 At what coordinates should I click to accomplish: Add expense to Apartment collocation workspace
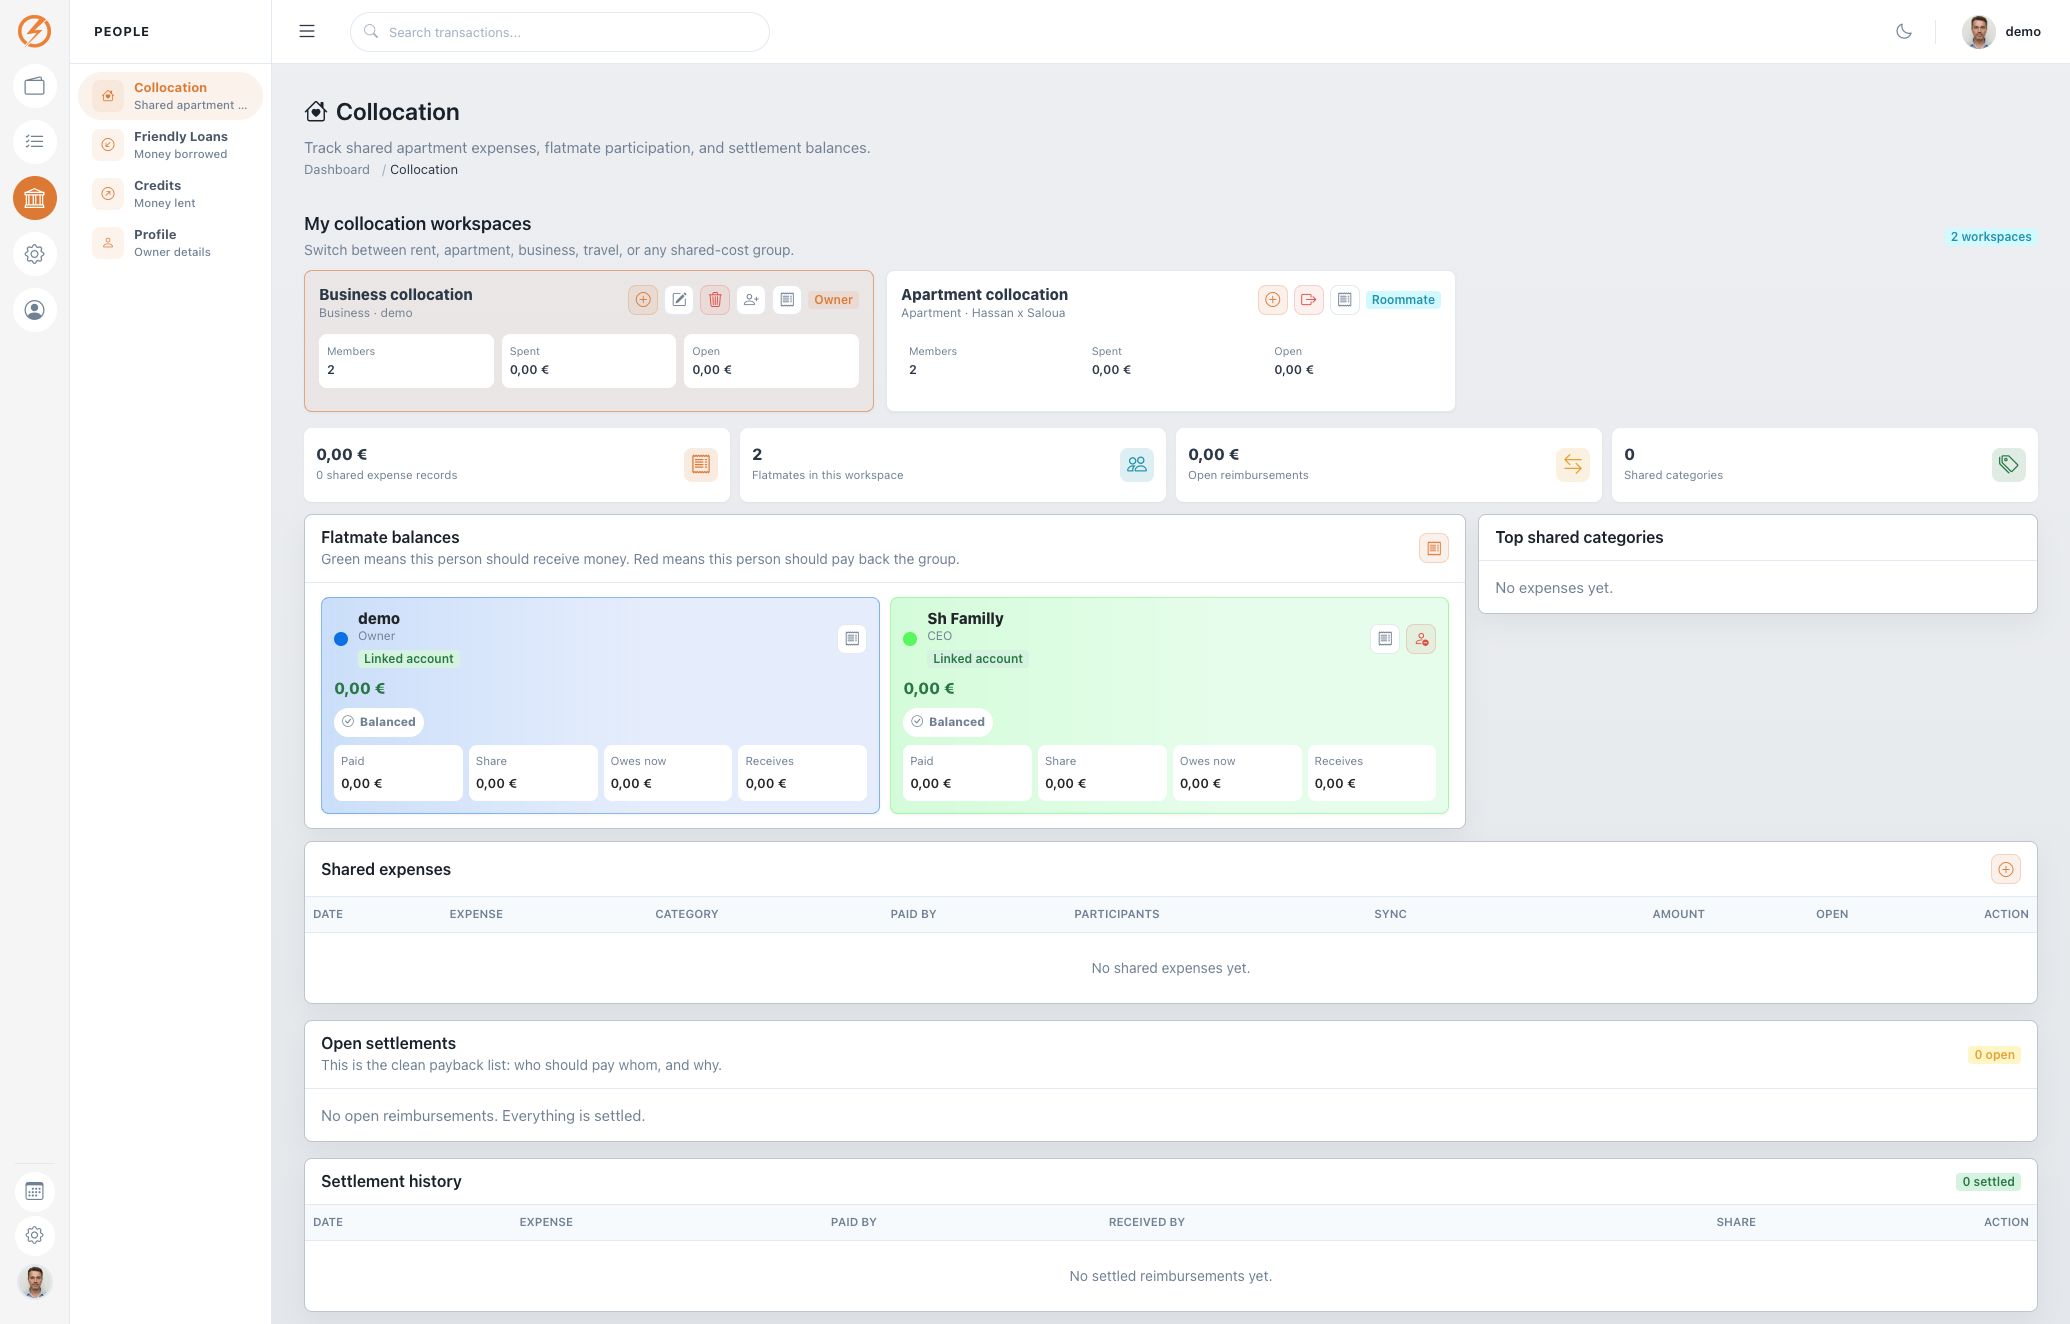[1273, 299]
